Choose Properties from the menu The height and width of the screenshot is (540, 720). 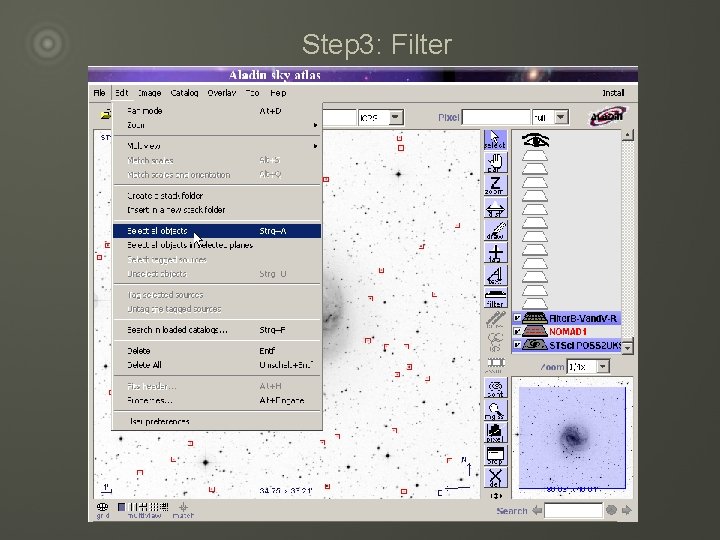pos(217,400)
